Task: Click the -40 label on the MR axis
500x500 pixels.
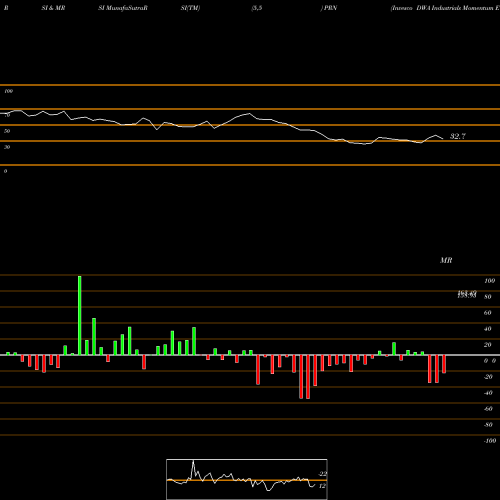Action: pyautogui.click(x=488, y=393)
